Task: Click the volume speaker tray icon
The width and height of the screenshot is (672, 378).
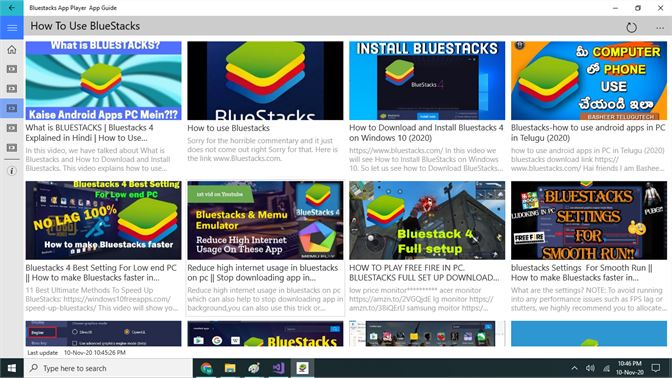Action: pos(590,368)
